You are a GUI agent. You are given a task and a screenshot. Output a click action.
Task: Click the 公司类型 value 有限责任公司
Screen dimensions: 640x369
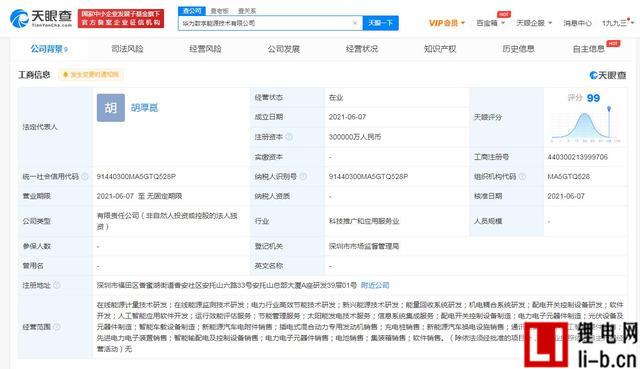[x=167, y=221]
